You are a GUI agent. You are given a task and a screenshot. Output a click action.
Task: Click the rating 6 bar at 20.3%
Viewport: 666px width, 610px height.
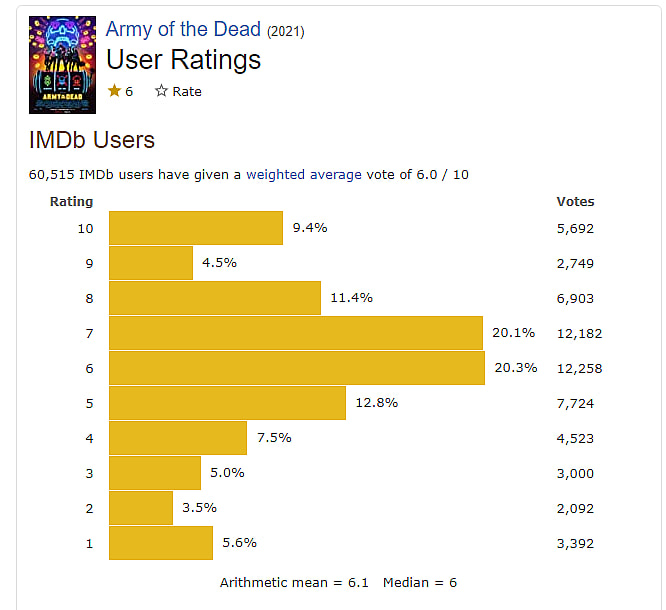[297, 368]
